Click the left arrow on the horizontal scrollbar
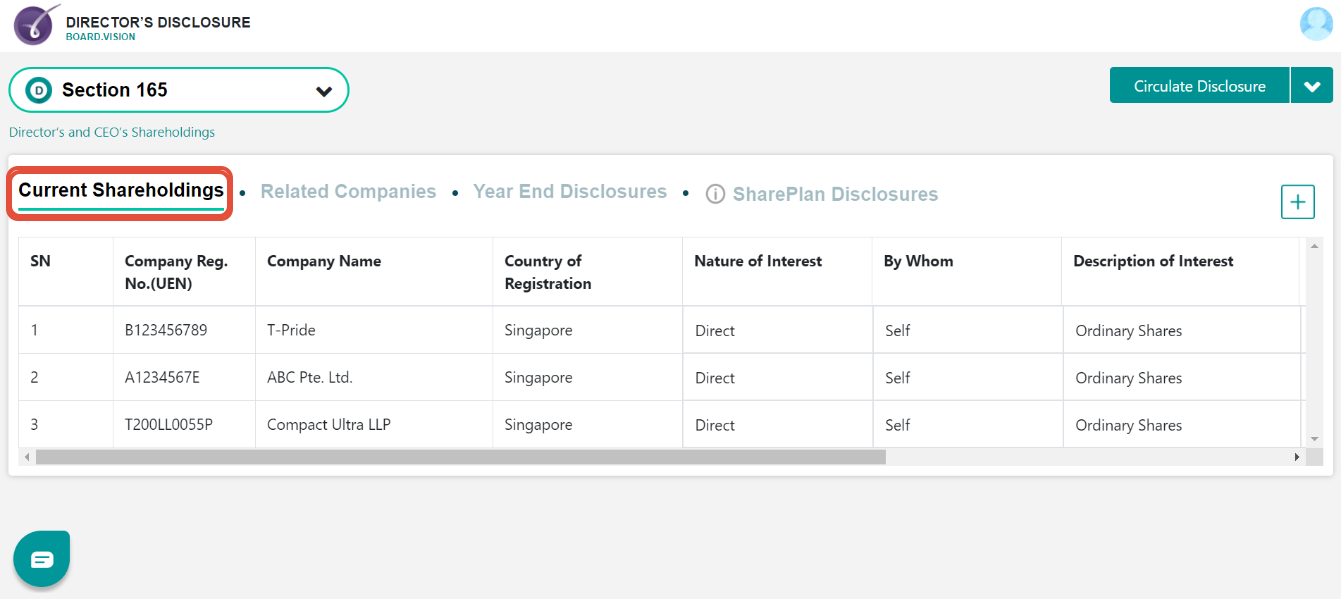Screen dimensions: 1341x599 pyautogui.click(x=29, y=457)
